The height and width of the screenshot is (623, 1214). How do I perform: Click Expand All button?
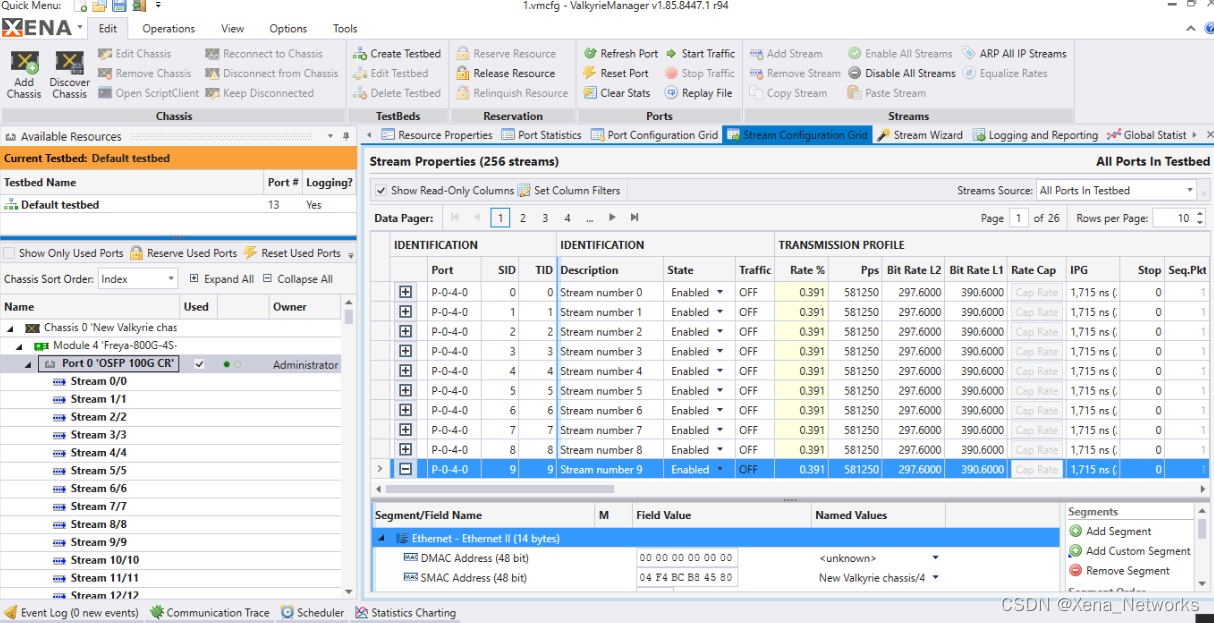[x=222, y=279]
